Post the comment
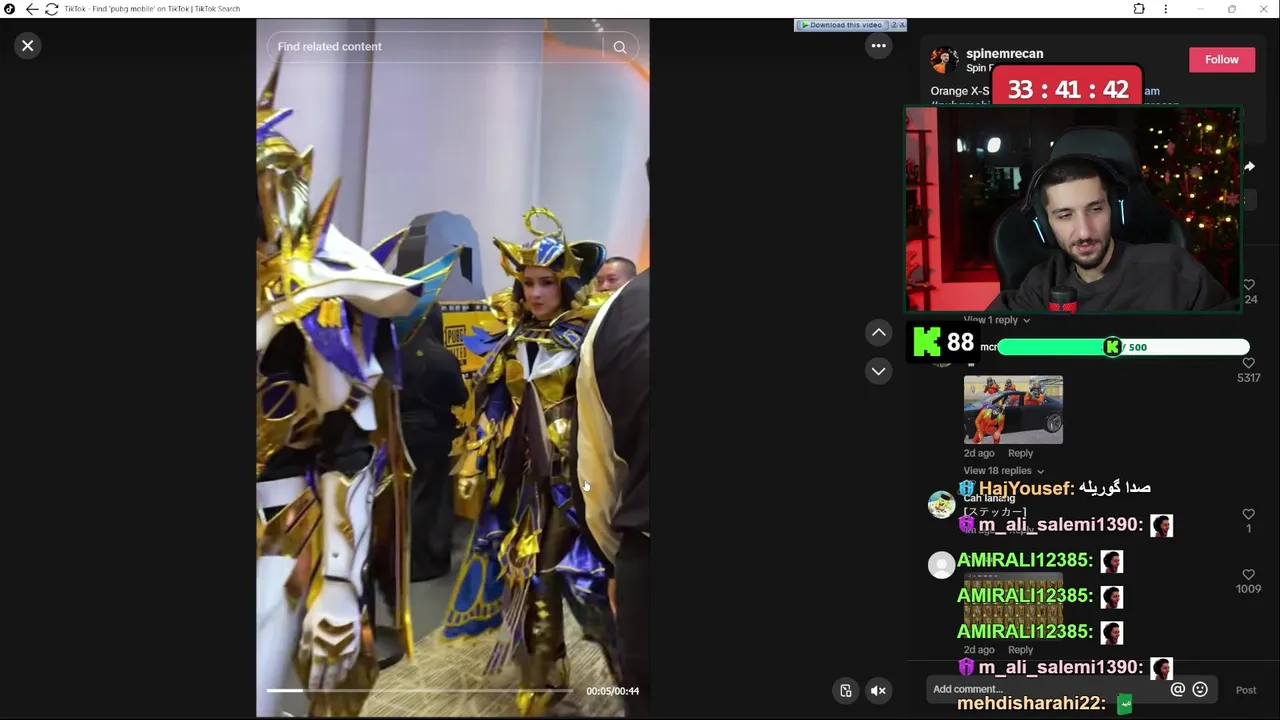This screenshot has width=1280, height=720. [x=1246, y=690]
